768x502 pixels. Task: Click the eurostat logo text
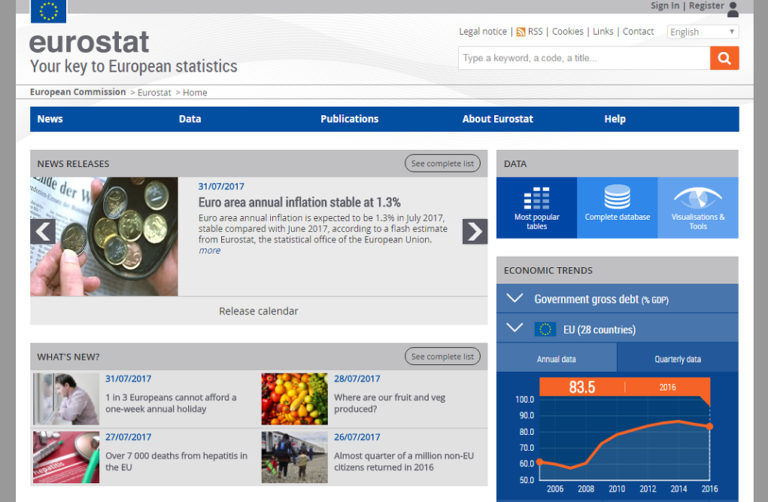click(89, 42)
